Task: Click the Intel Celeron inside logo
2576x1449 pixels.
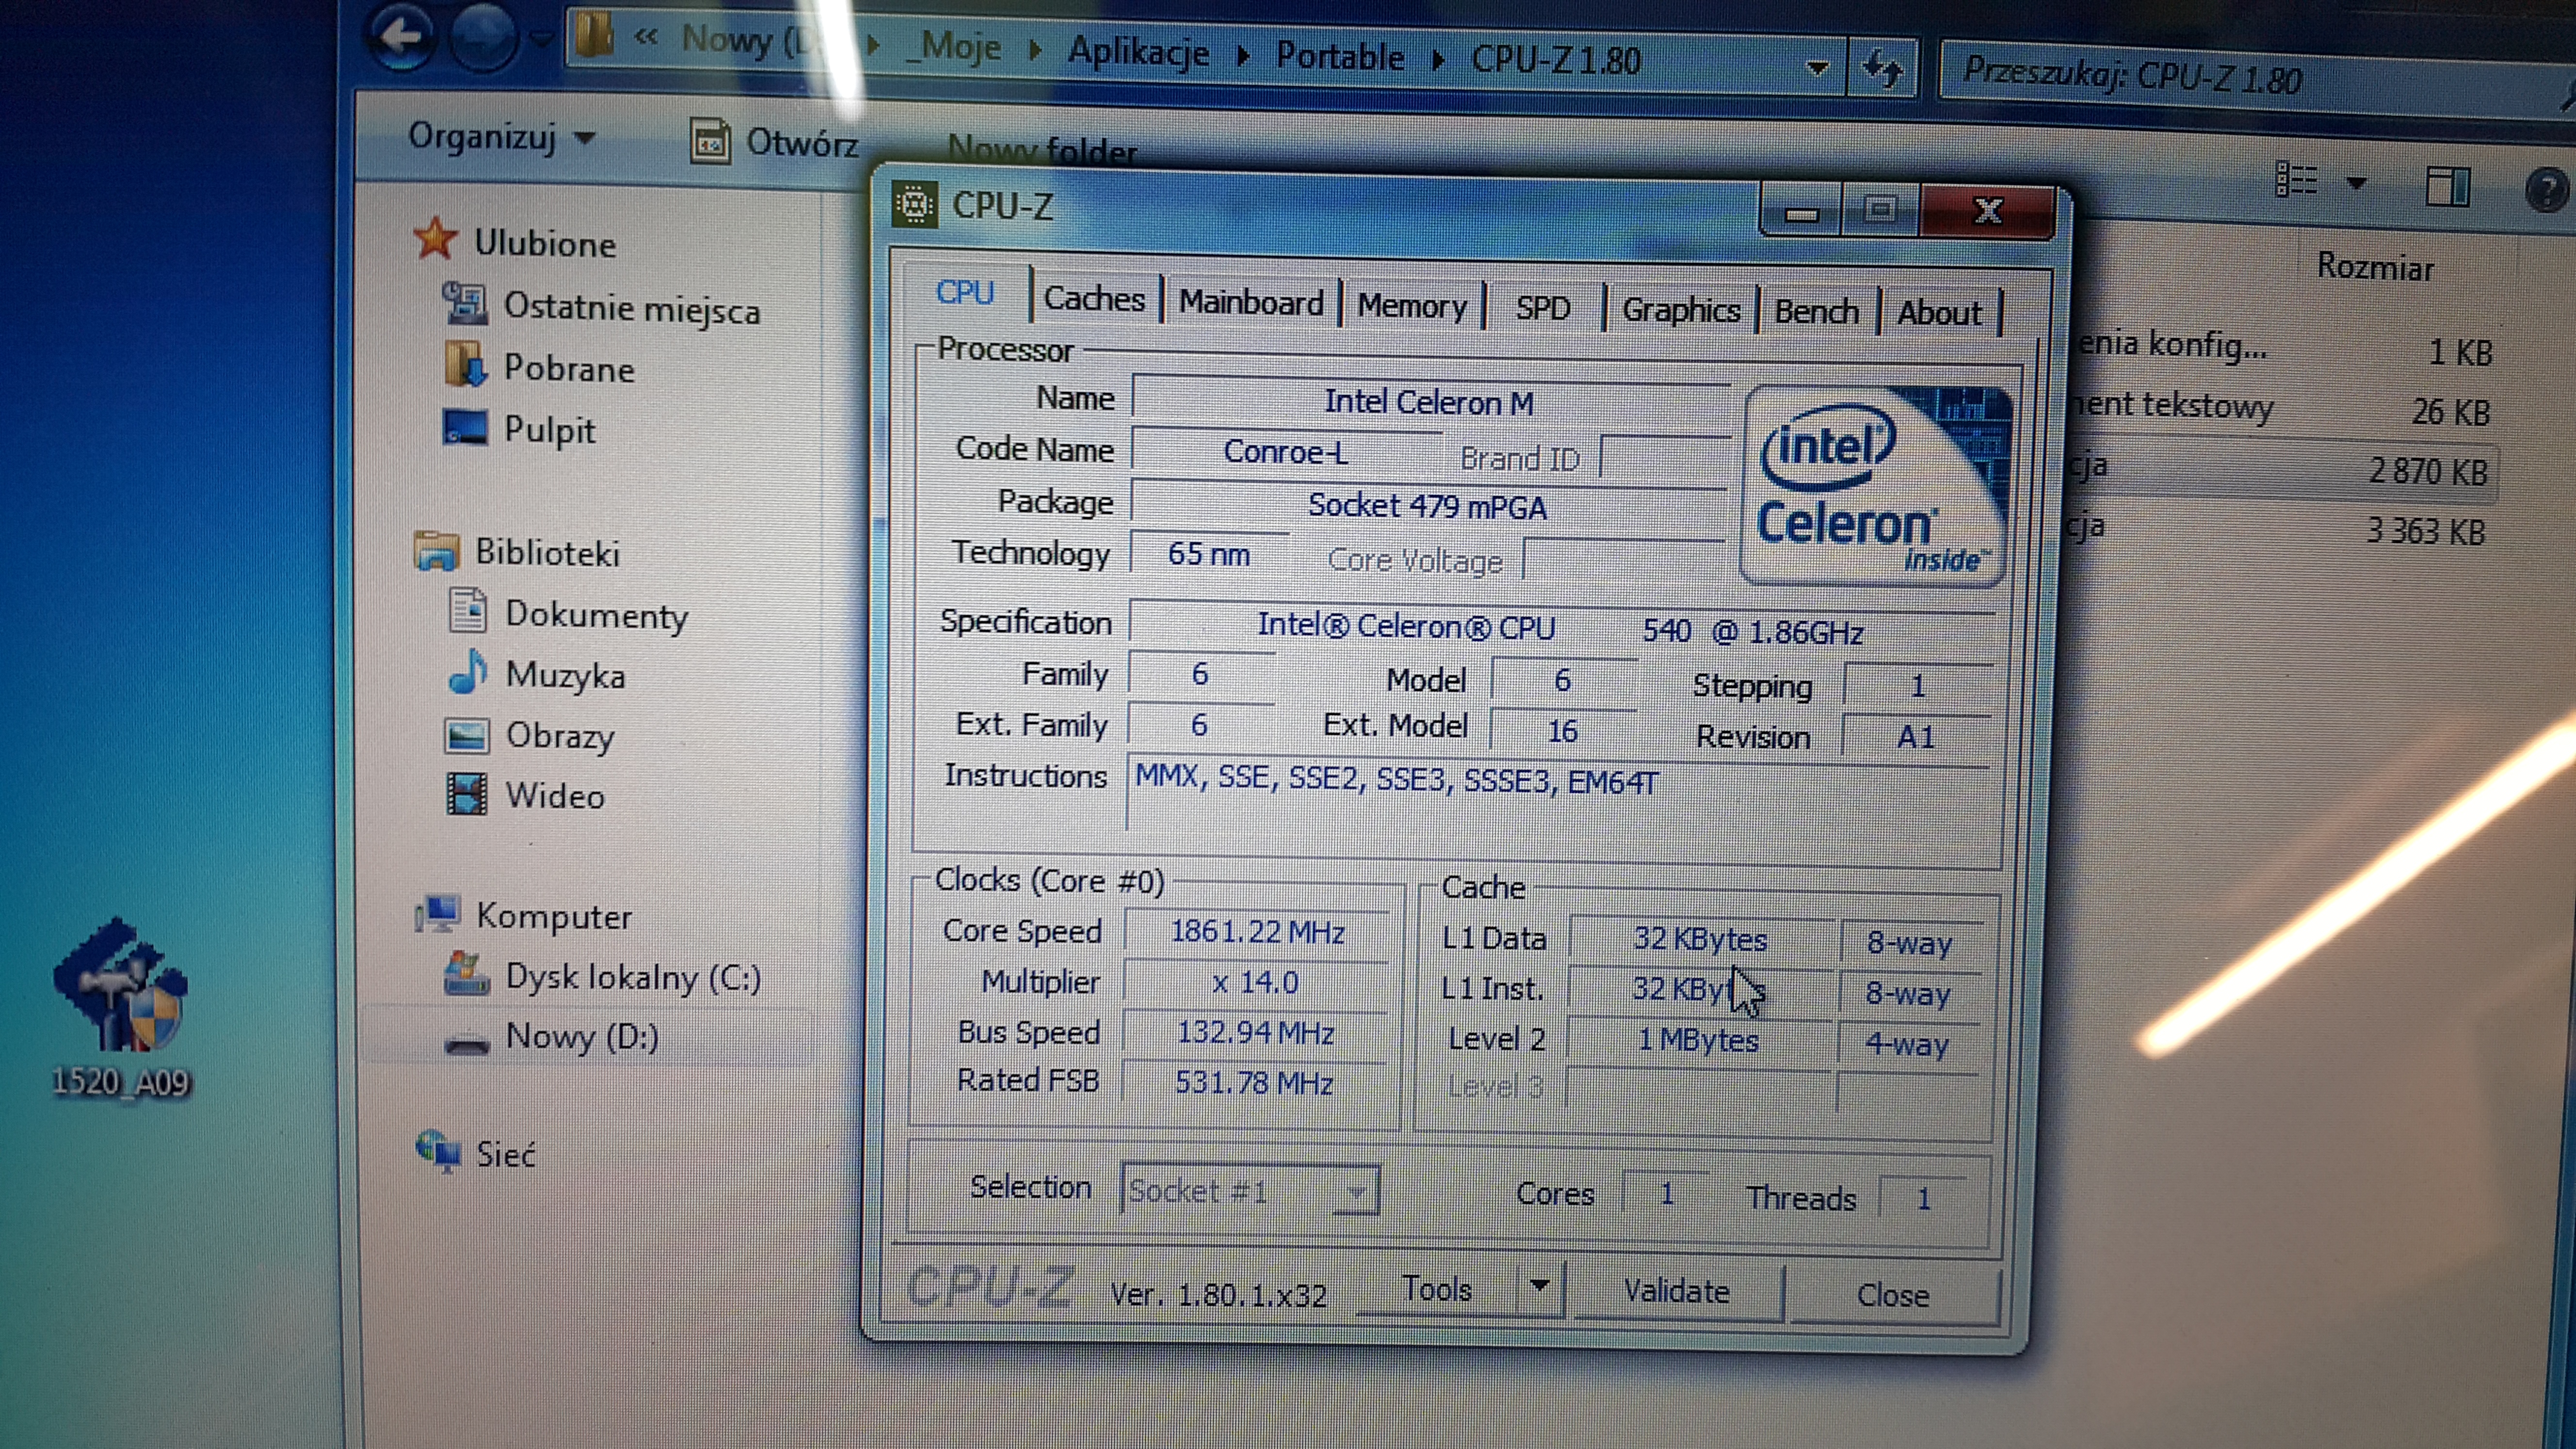Action: (1875, 486)
